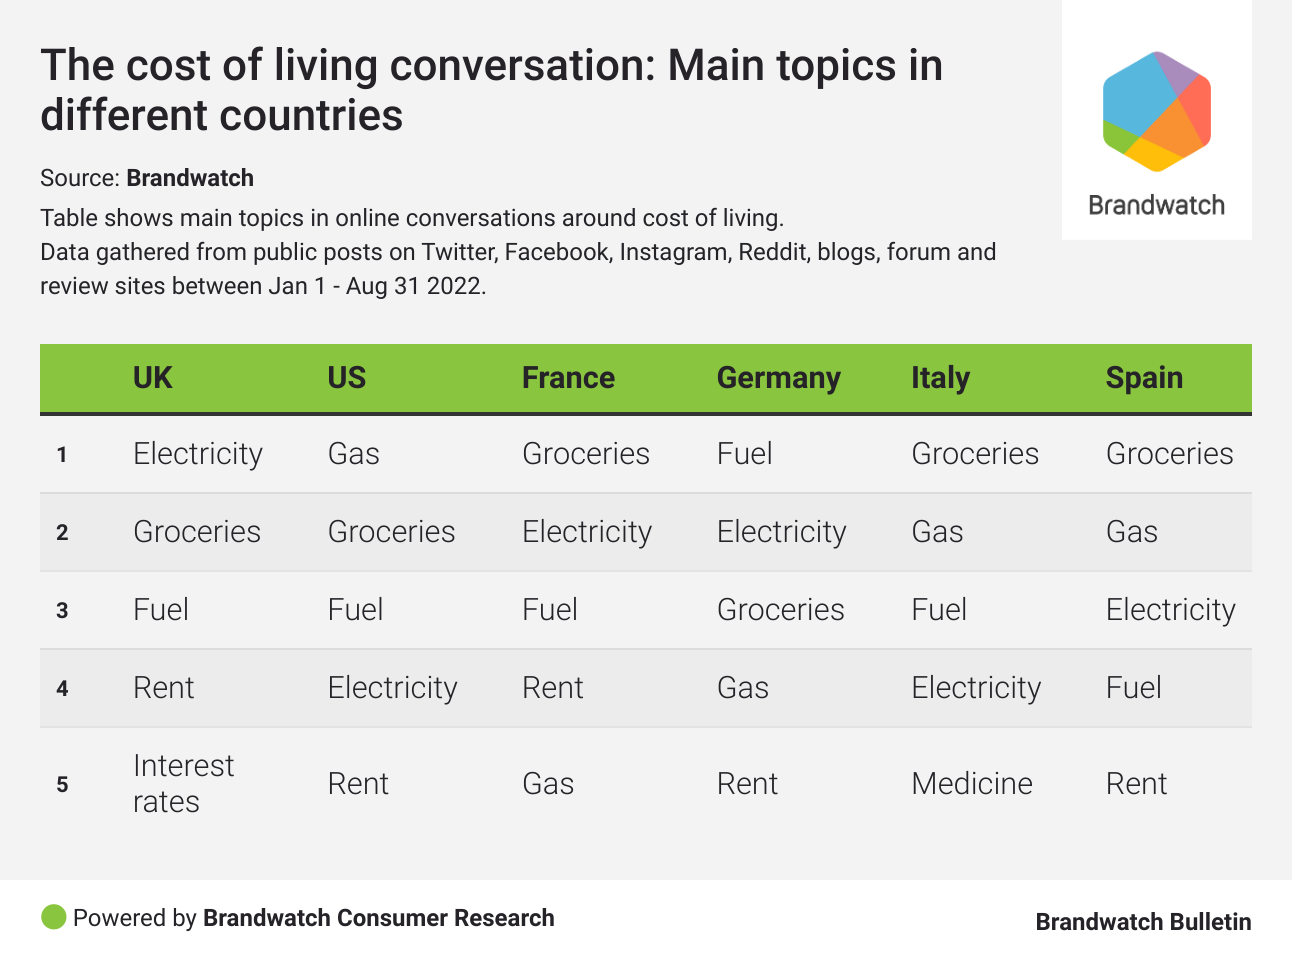Image resolution: width=1292 pixels, height=962 pixels.
Task: Select Gas in the US column
Action: tap(353, 454)
